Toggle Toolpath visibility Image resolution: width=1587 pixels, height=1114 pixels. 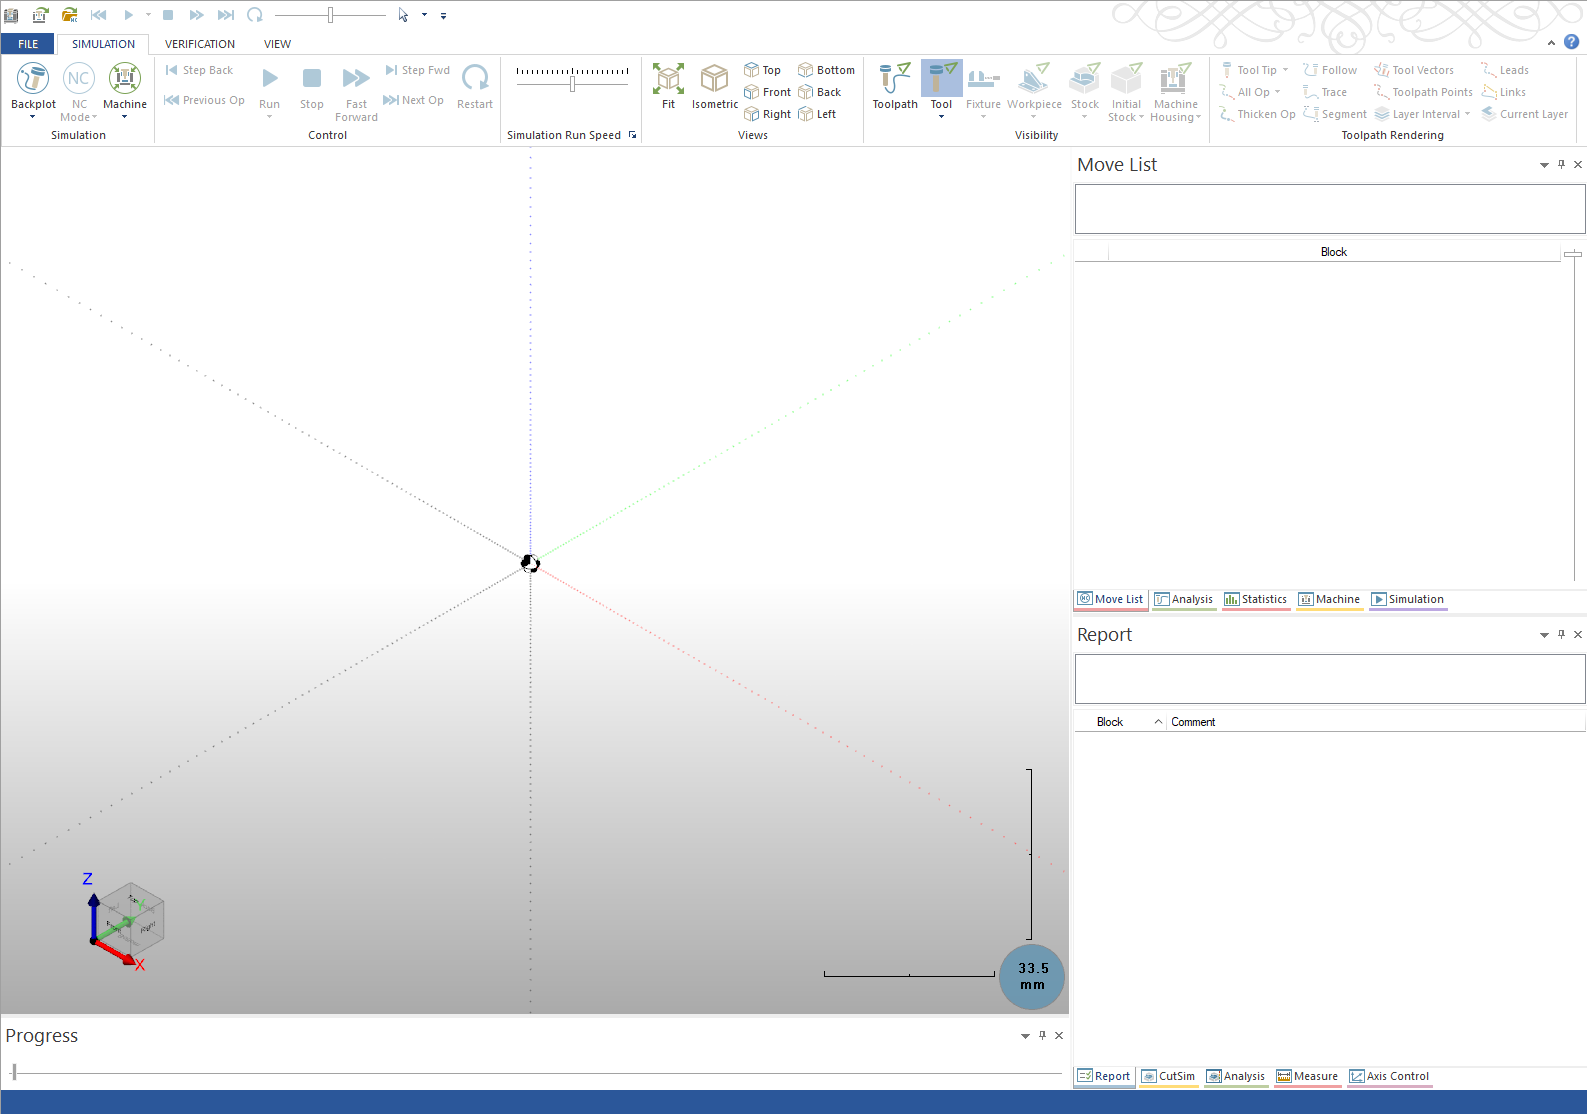tap(894, 79)
